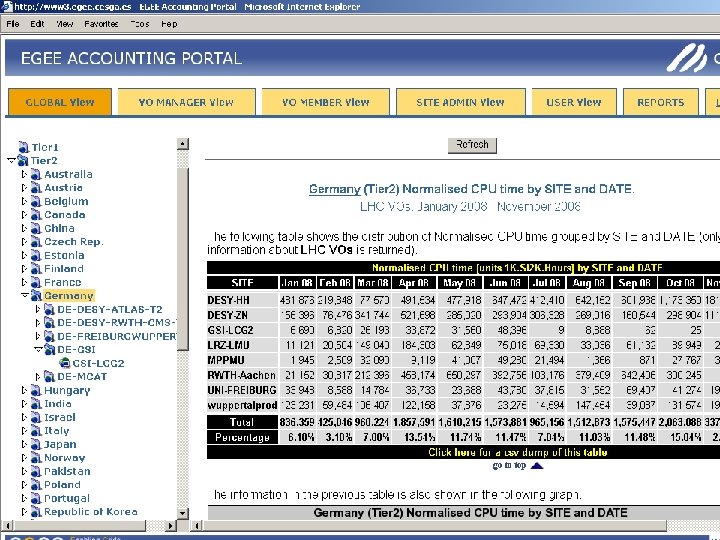This screenshot has height=540, width=720.
Task: Expand the DE-FREIBURGWUPPERTAL branch
Action: [x=38, y=337]
